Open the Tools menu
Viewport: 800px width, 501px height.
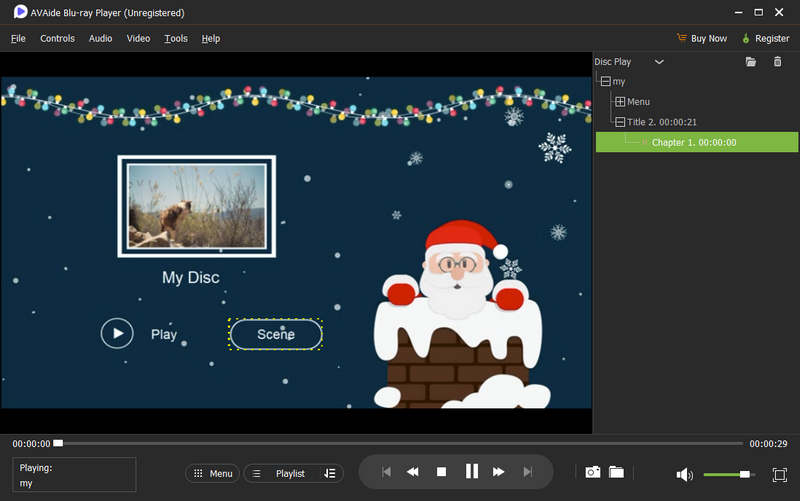[176, 38]
